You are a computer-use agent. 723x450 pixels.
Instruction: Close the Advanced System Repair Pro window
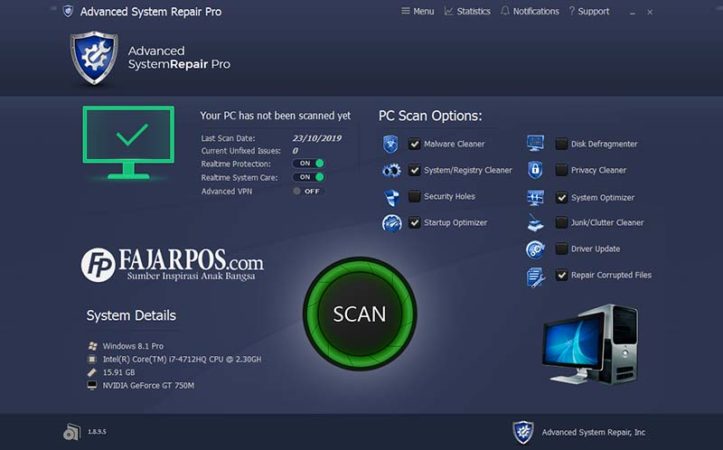[x=650, y=12]
